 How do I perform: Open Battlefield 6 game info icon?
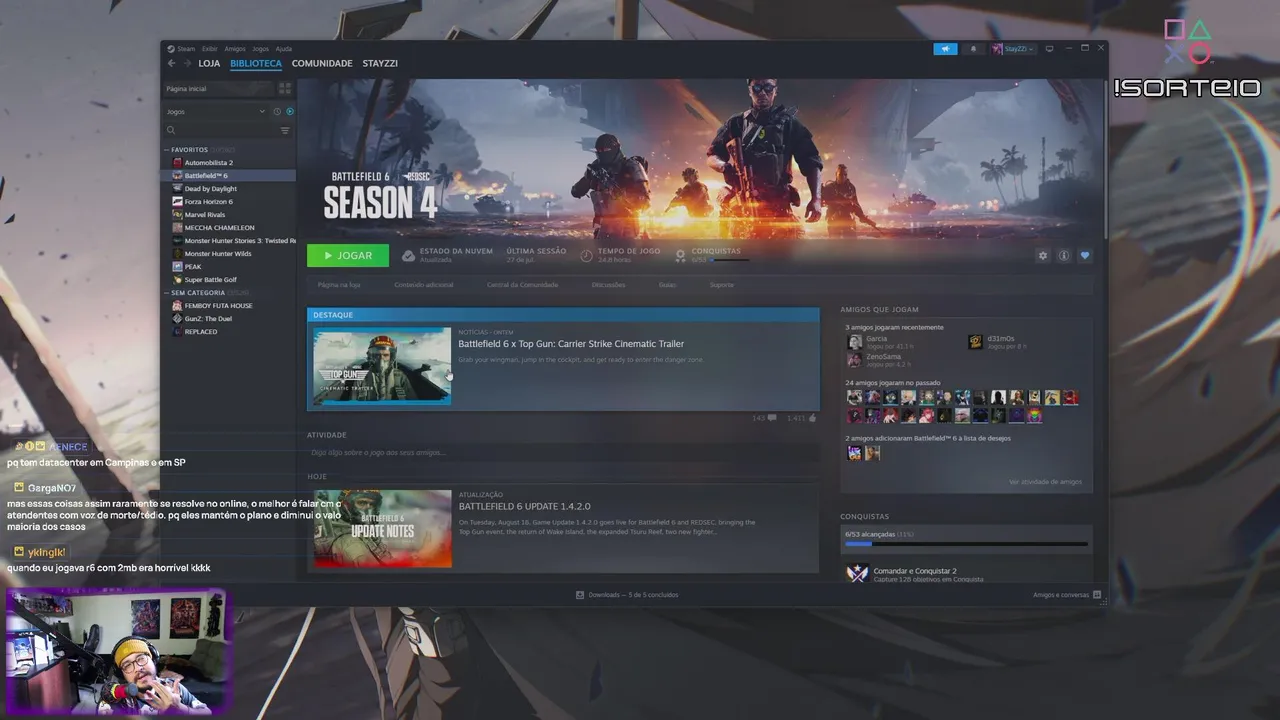point(1064,255)
